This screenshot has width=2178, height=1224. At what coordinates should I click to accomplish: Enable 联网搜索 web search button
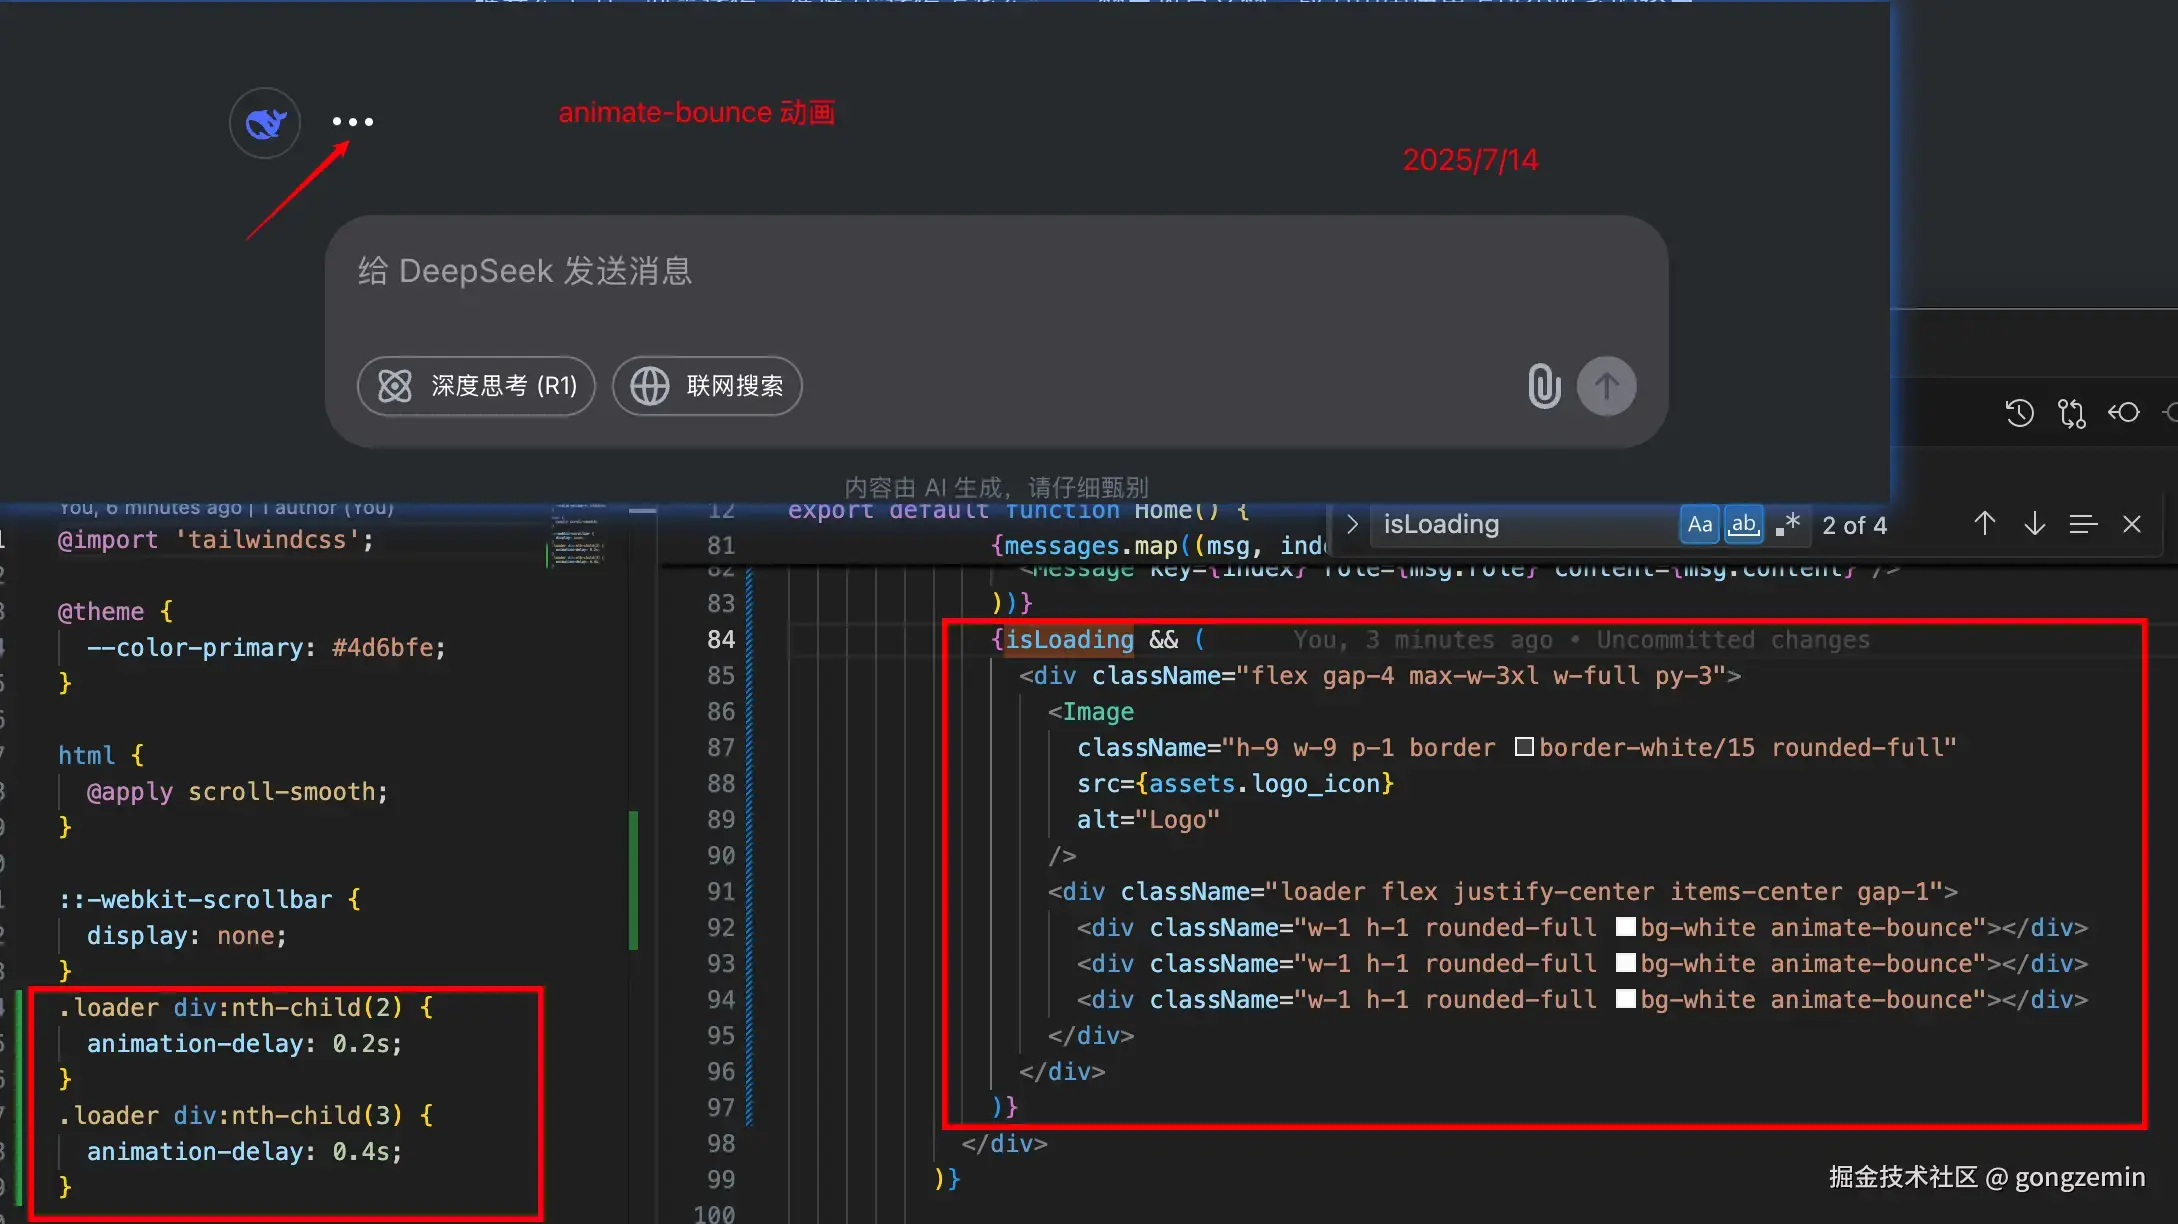tap(707, 386)
